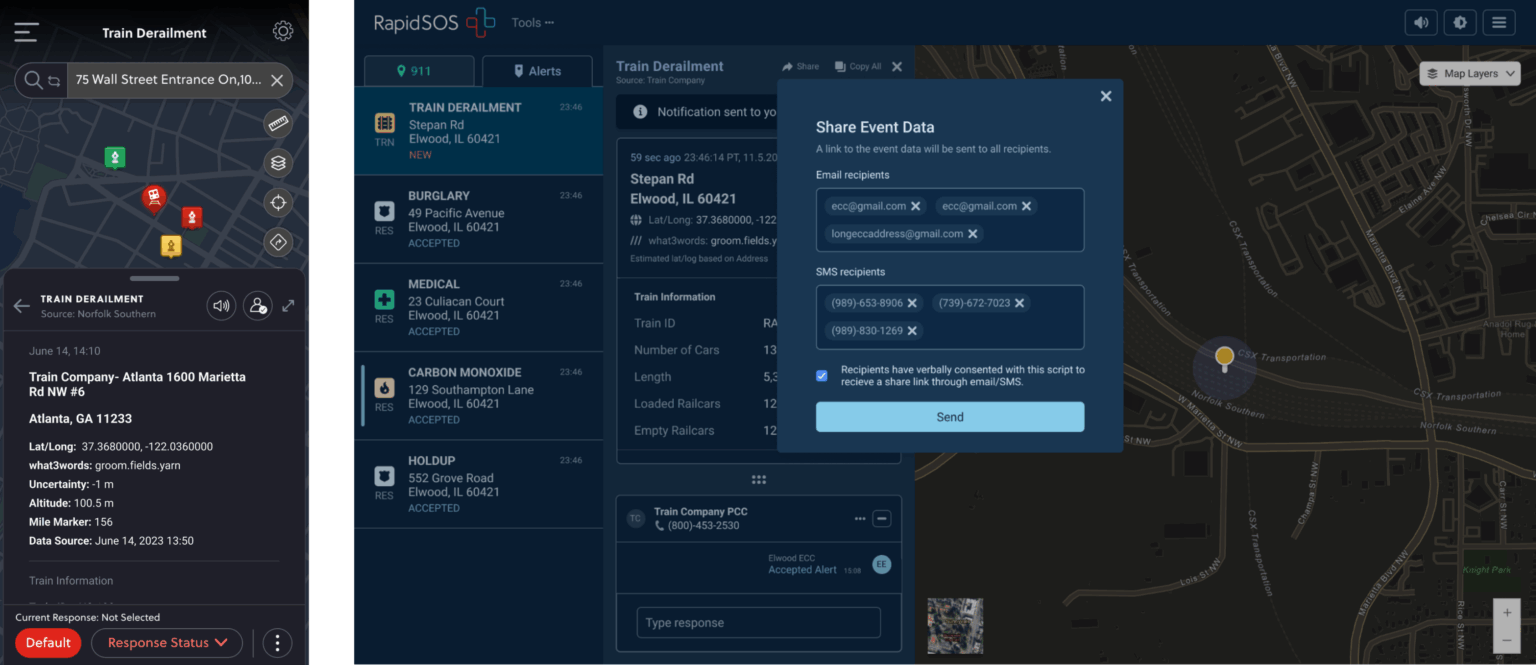Click the Share button in alert detail
This screenshot has height=665, width=1536.
tap(801, 66)
